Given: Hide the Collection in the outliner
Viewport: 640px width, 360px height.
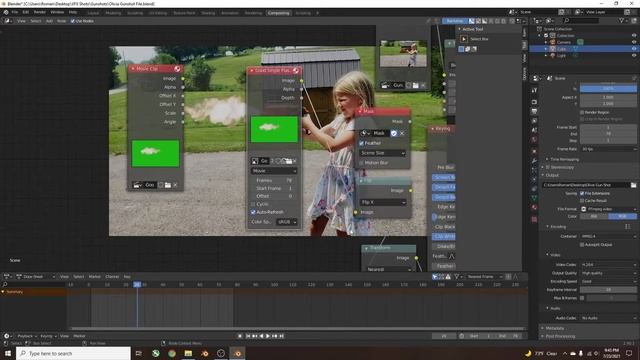Looking at the screenshot, I should pyautogui.click(x=634, y=36).
